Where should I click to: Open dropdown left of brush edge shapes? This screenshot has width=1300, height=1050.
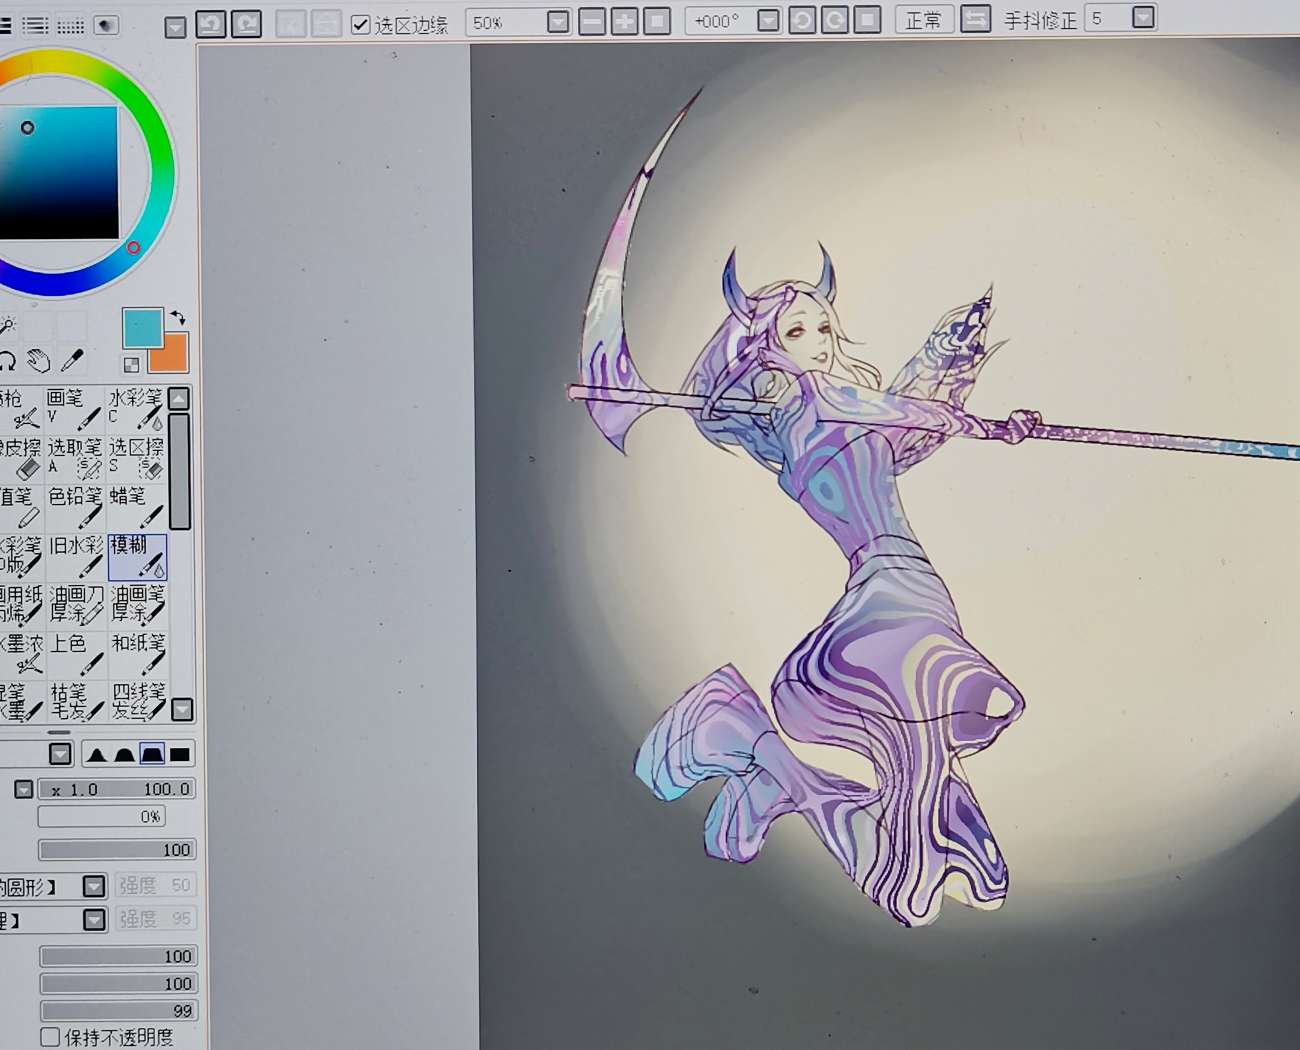coord(60,754)
